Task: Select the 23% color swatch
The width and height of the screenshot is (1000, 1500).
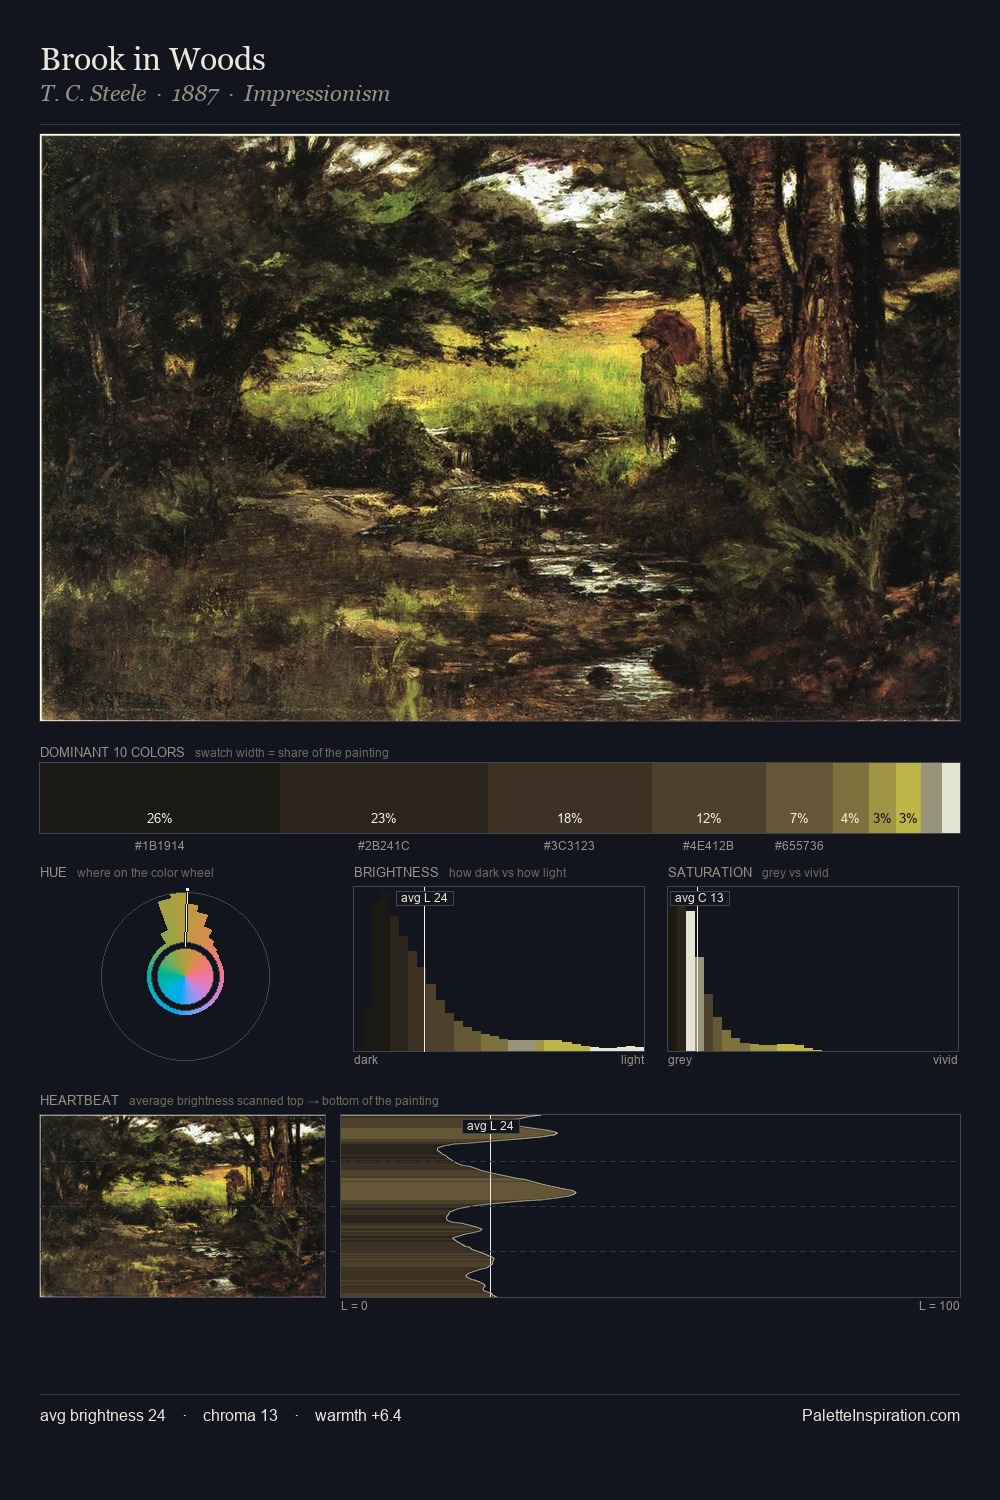Action: pyautogui.click(x=384, y=798)
